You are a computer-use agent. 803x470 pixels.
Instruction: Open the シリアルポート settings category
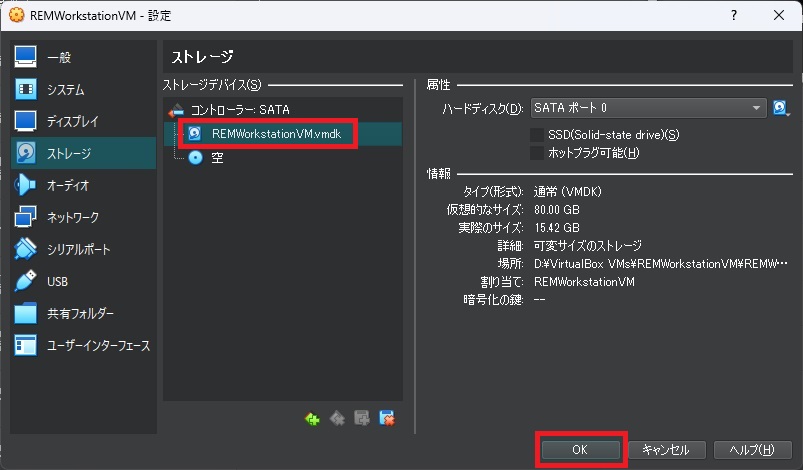(83, 249)
